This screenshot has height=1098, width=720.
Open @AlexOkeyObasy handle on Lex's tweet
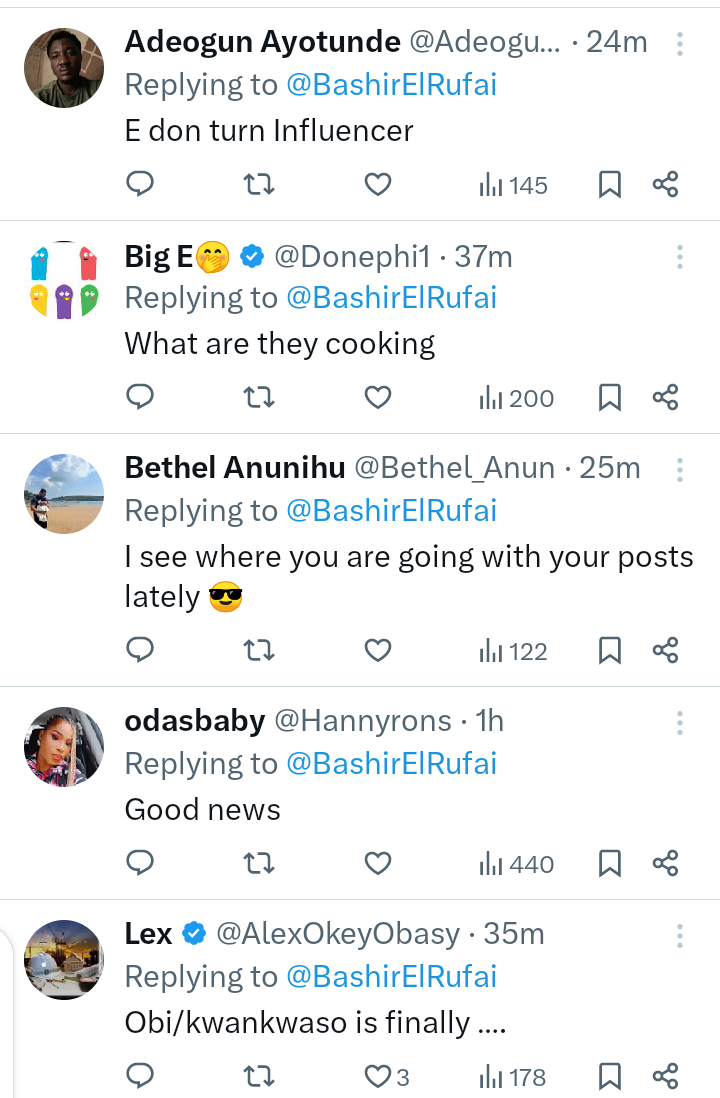[x=338, y=934]
